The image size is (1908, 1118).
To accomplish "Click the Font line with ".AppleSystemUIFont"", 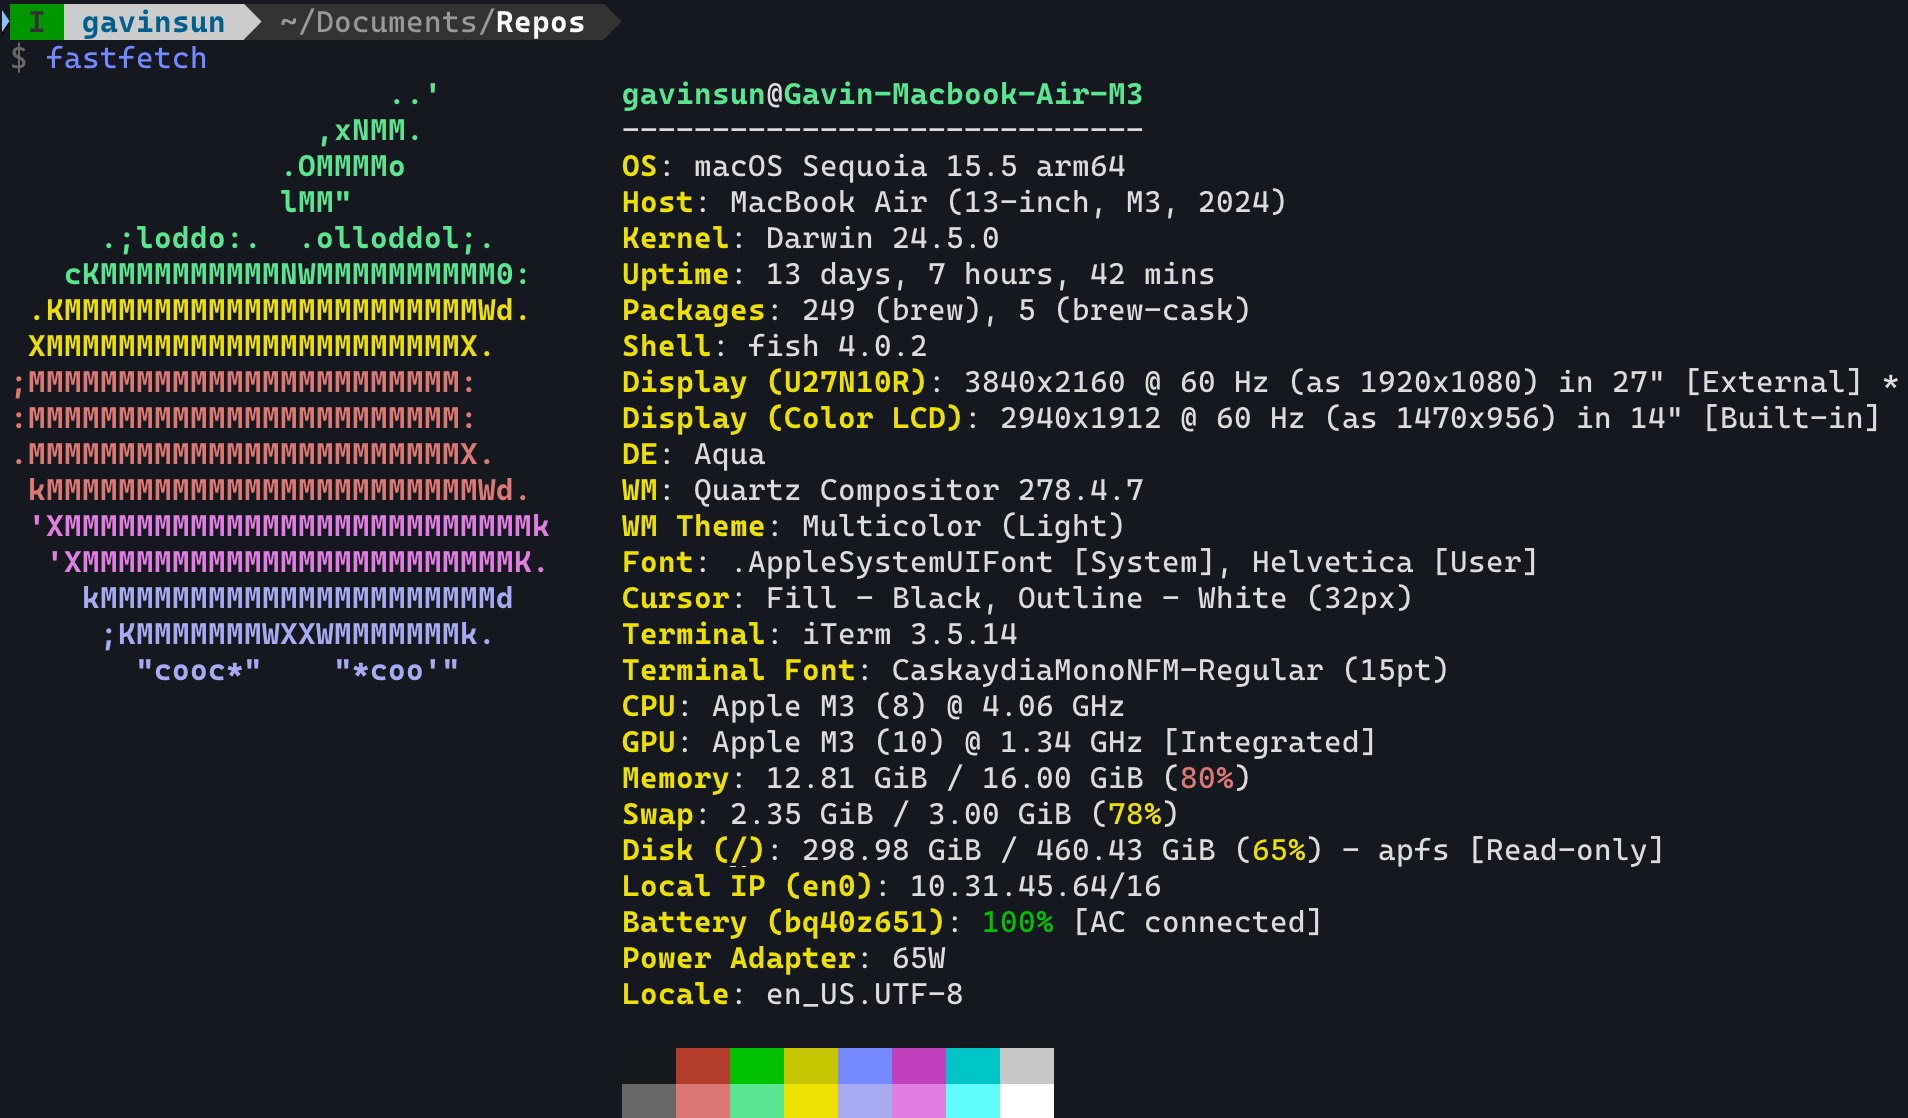I will point(1080,562).
